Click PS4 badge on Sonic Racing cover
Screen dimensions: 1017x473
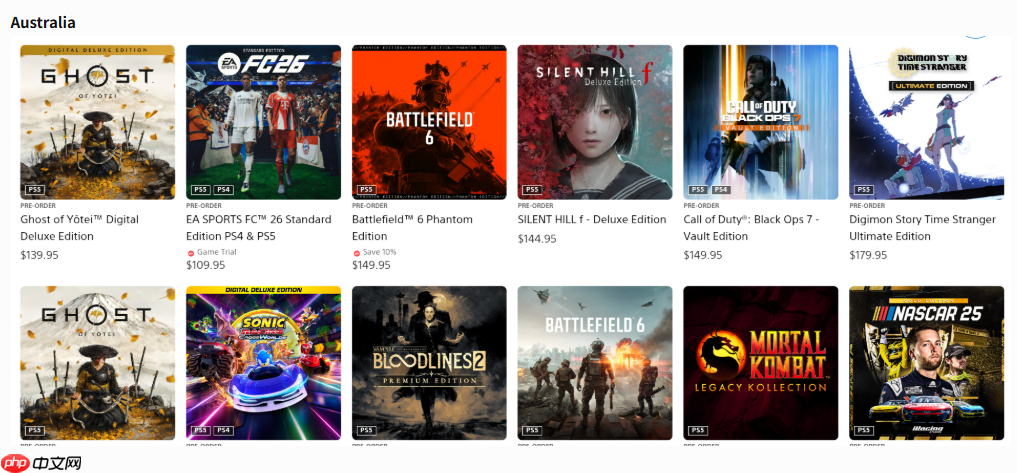(223, 430)
